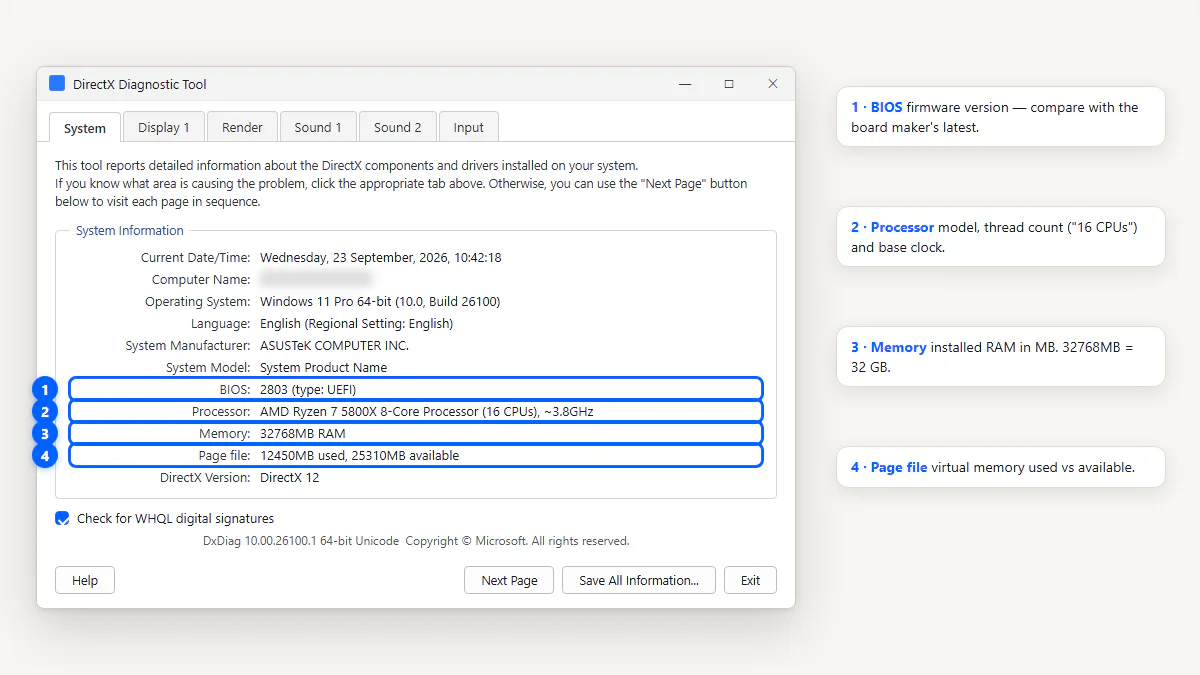Screen dimensions: 1200x675
Task: Click the 'Computer Name:' label
Action: 201,279
